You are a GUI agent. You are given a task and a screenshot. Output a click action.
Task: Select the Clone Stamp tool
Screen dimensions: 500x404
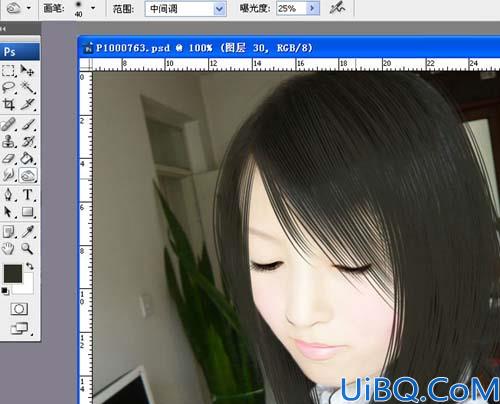pyautogui.click(x=9, y=142)
